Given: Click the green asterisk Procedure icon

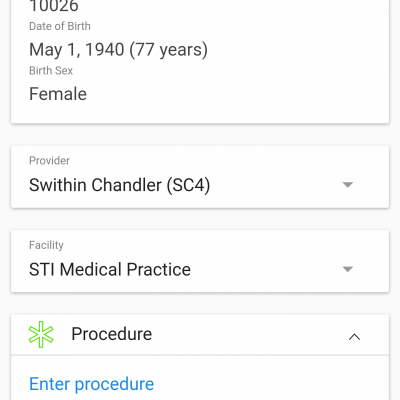Looking at the screenshot, I should pos(41,334).
